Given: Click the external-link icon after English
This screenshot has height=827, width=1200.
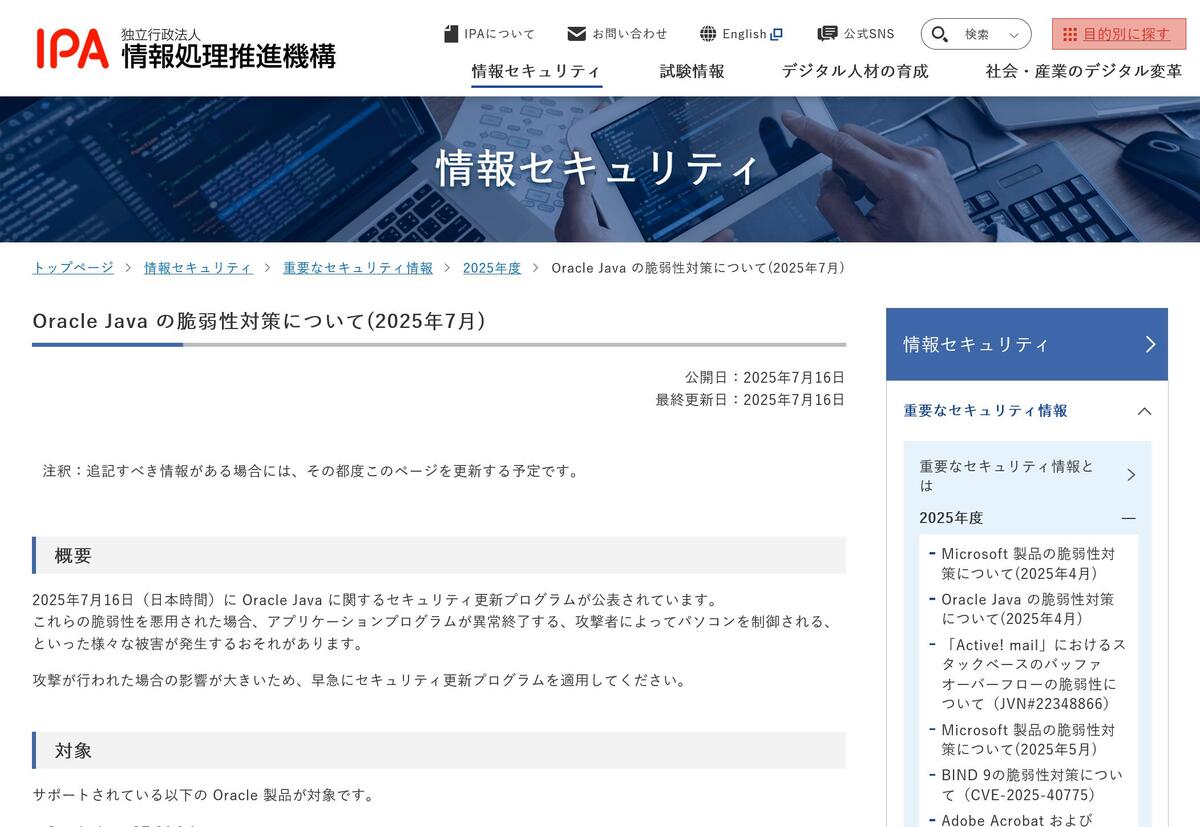Looking at the screenshot, I should pyautogui.click(x=777, y=34).
